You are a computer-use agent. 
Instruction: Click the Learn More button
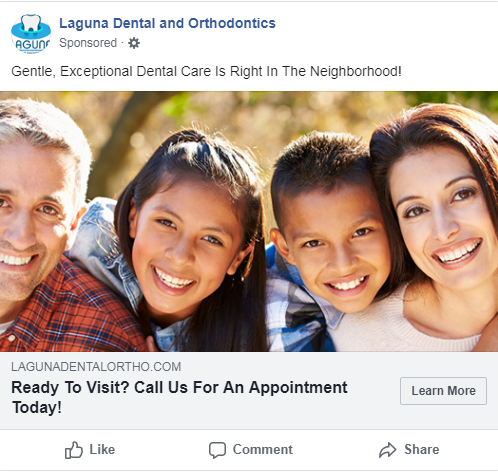point(443,391)
